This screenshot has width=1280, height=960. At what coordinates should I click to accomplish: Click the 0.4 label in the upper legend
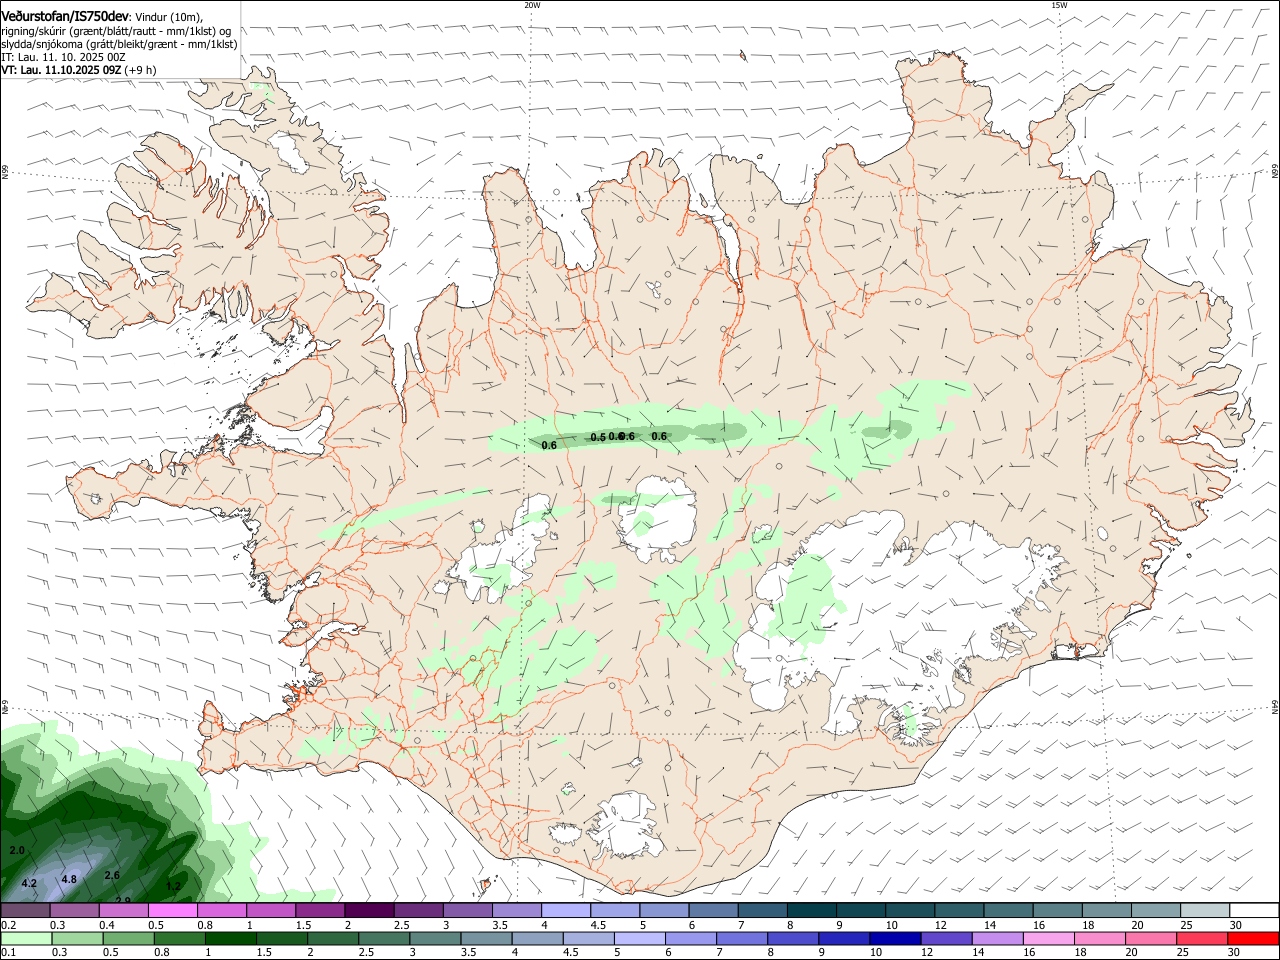(x=107, y=925)
